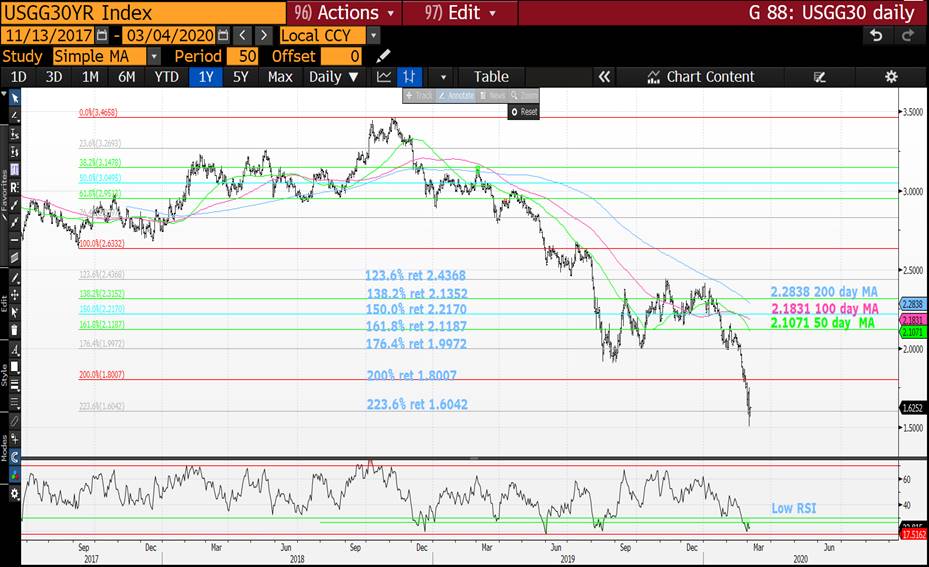Edit the start date 11/13/2017 field
The height and width of the screenshot is (567, 929).
pos(48,36)
